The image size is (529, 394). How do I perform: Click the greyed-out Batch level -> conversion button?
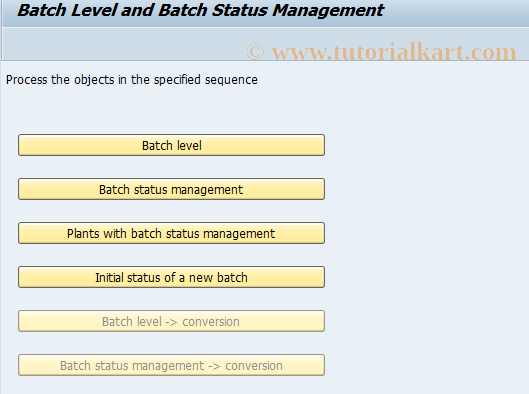tap(171, 321)
